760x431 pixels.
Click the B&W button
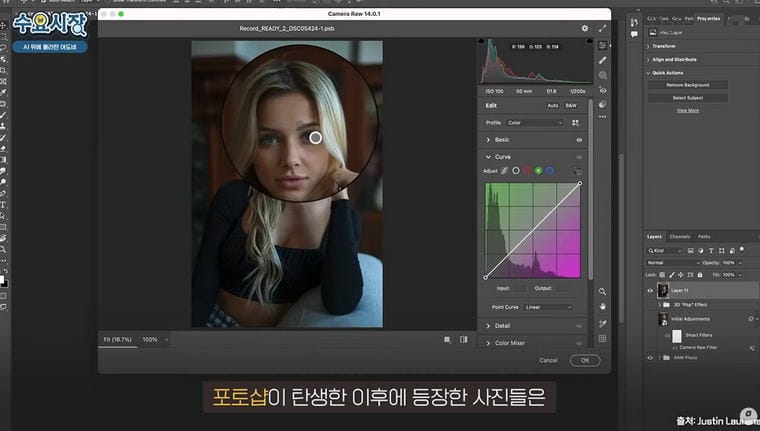(571, 105)
